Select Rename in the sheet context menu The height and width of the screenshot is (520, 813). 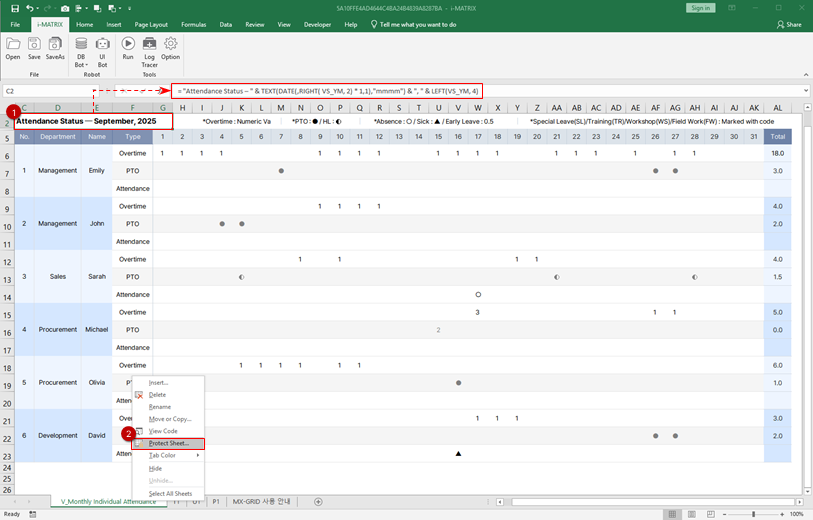click(x=160, y=407)
